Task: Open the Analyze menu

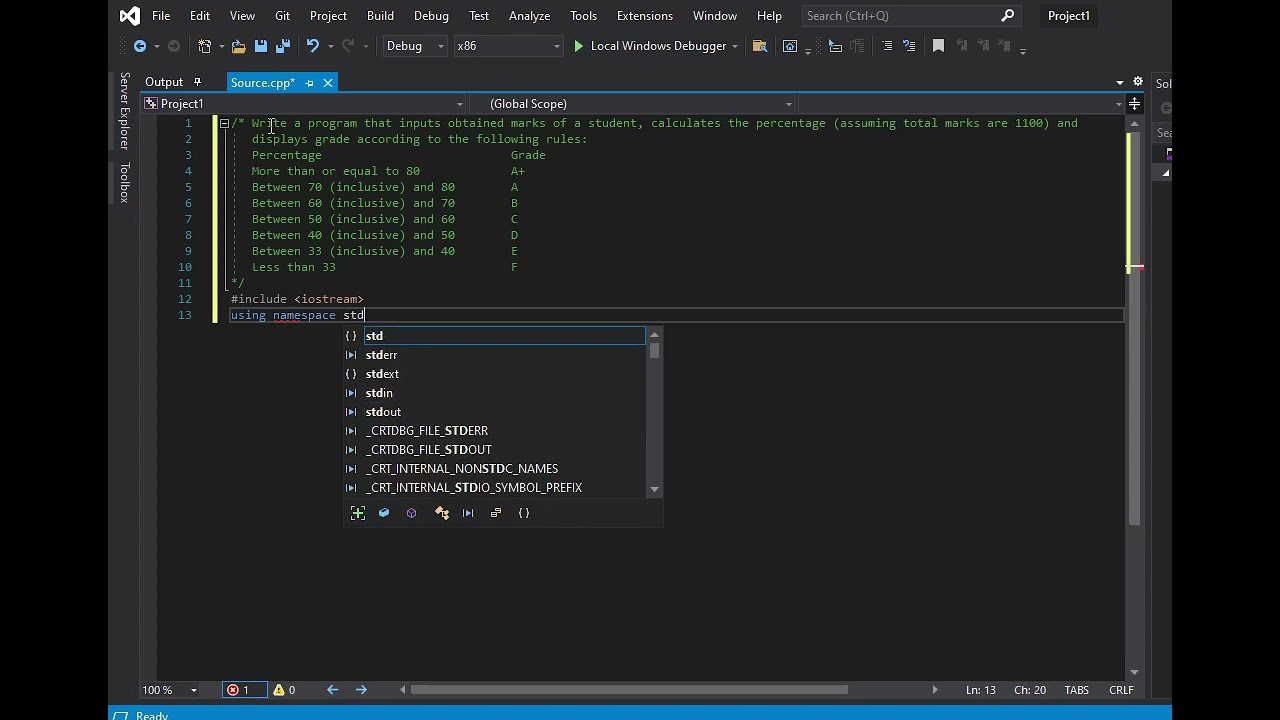Action: click(x=529, y=16)
